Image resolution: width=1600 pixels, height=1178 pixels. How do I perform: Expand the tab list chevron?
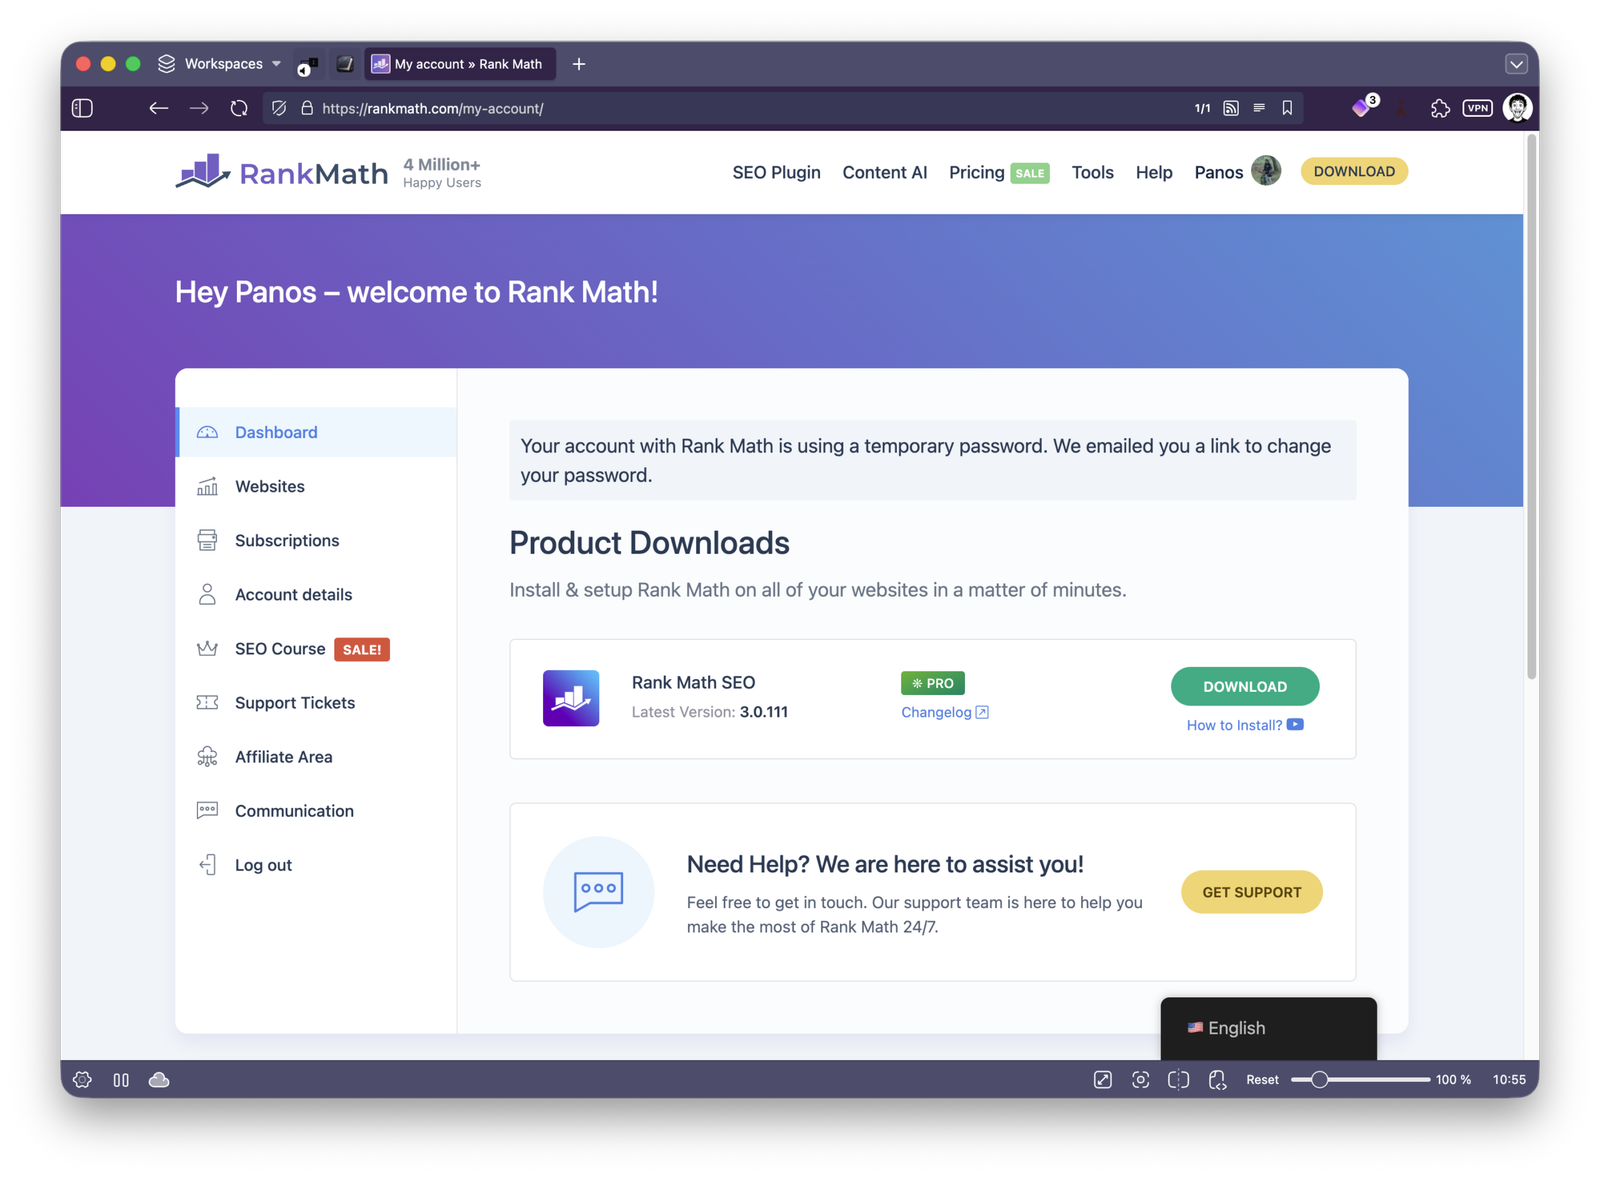(x=1516, y=64)
